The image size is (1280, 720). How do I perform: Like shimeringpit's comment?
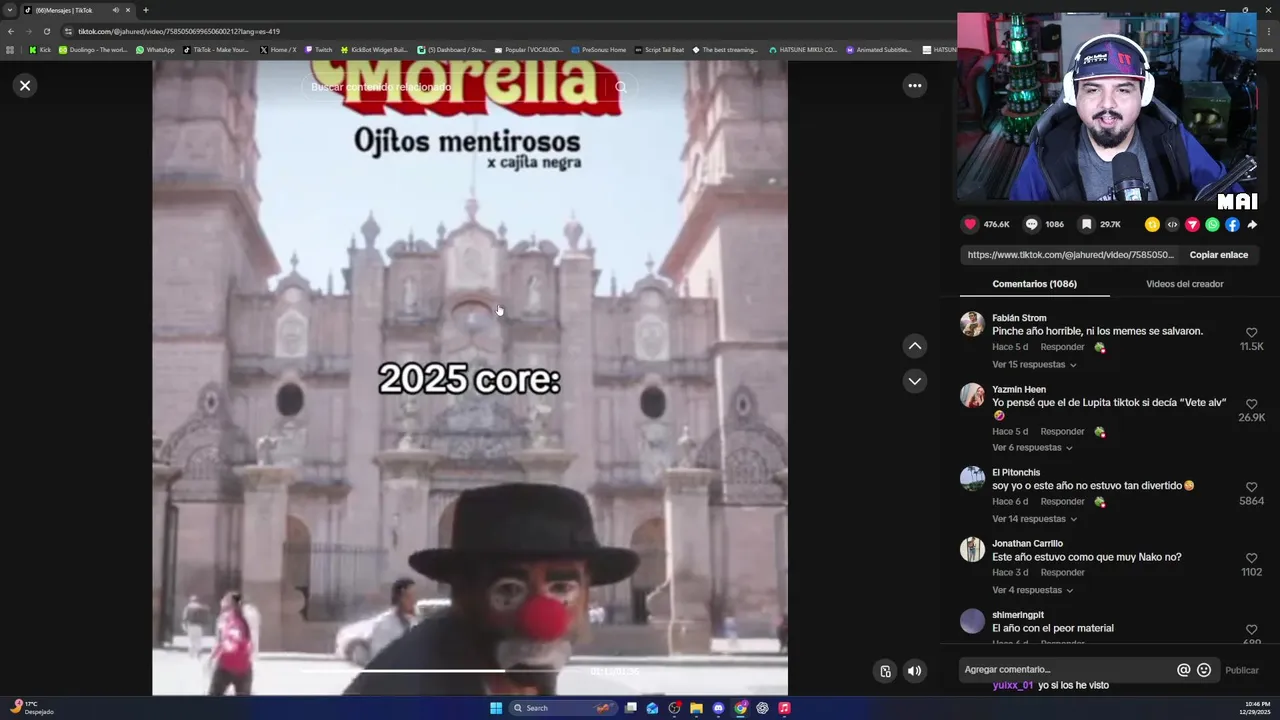tap(1251, 630)
